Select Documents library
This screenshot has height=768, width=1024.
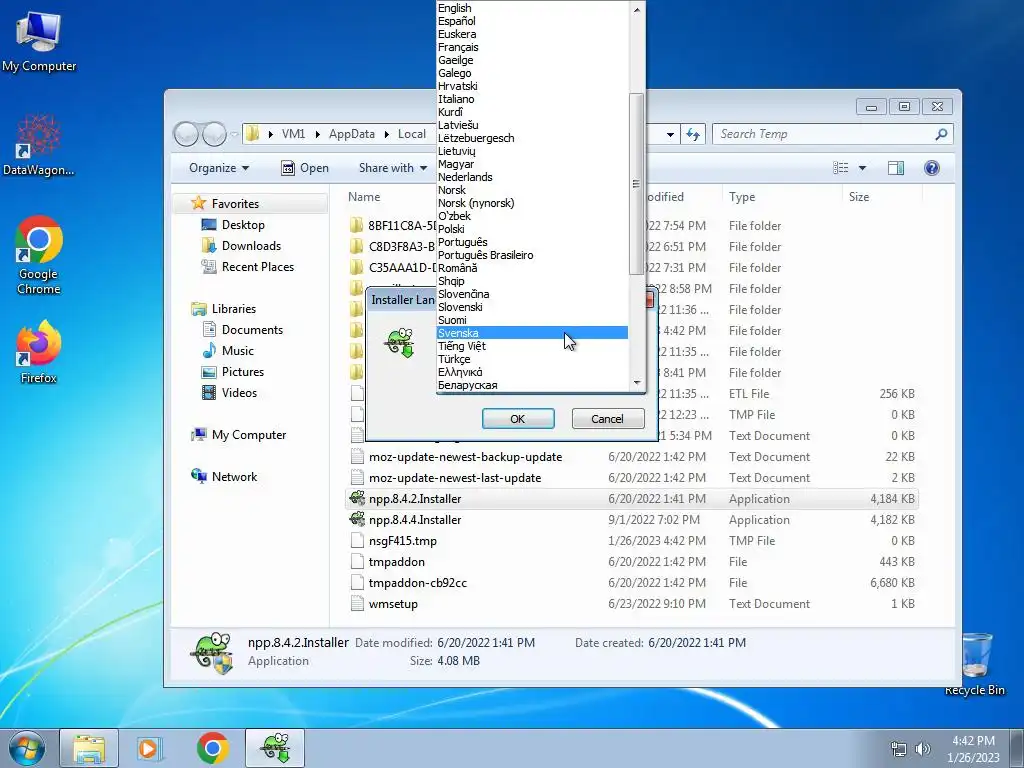[x=252, y=330]
